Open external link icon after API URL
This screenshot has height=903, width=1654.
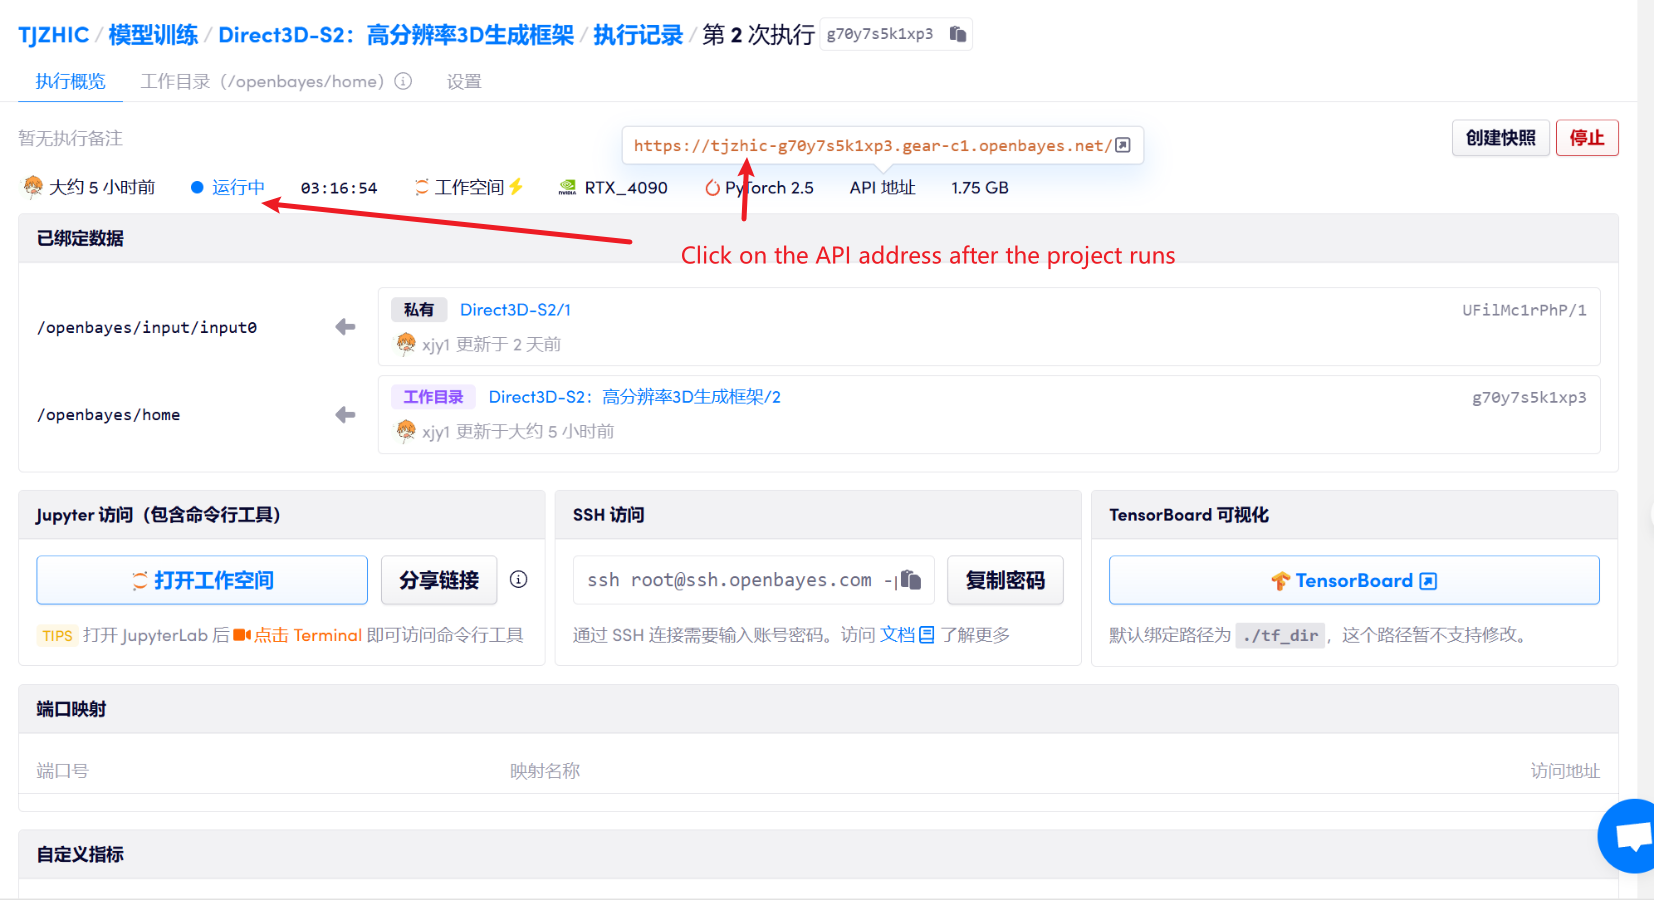point(1123,145)
